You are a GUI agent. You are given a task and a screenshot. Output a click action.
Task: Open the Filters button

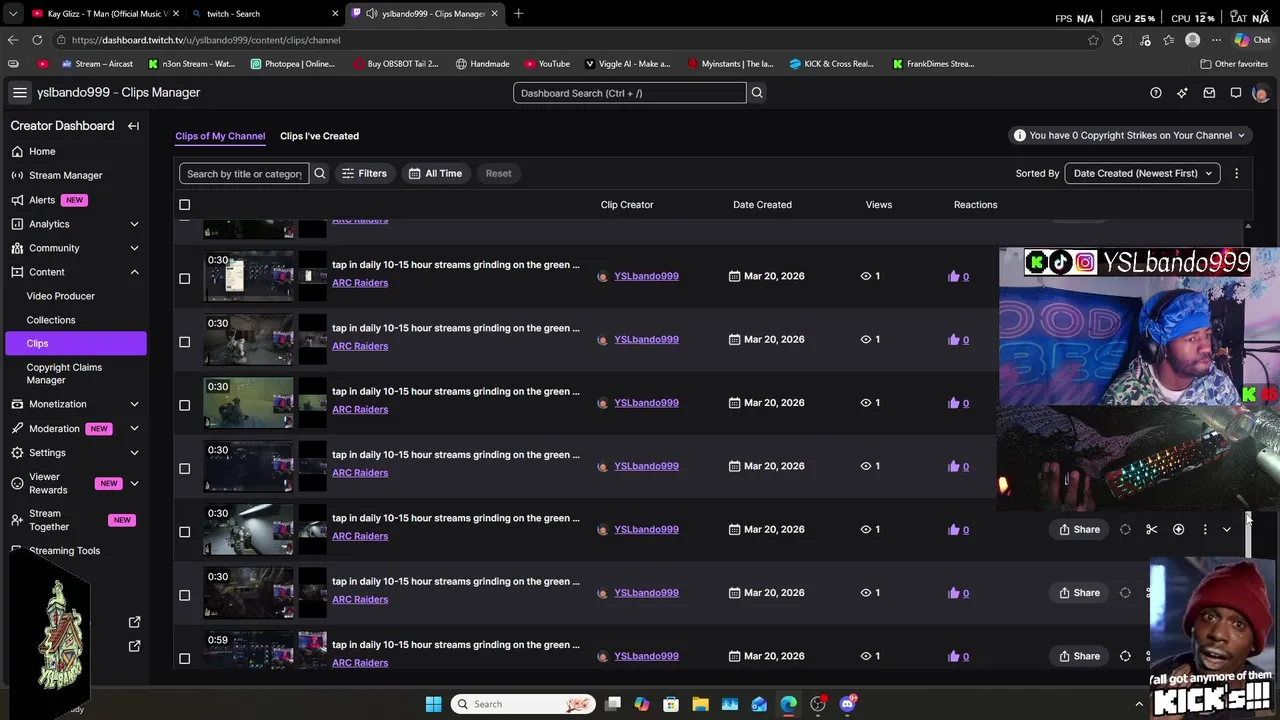tap(364, 173)
